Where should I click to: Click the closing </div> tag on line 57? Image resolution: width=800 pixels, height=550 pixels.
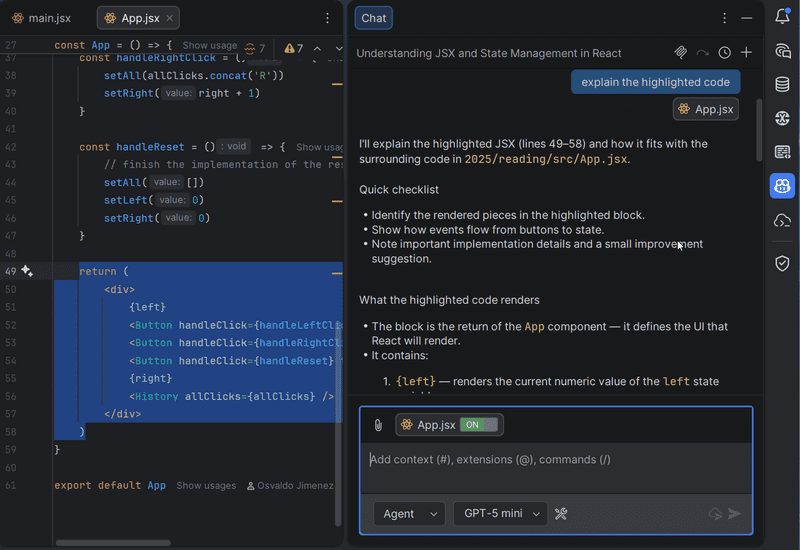tap(122, 414)
